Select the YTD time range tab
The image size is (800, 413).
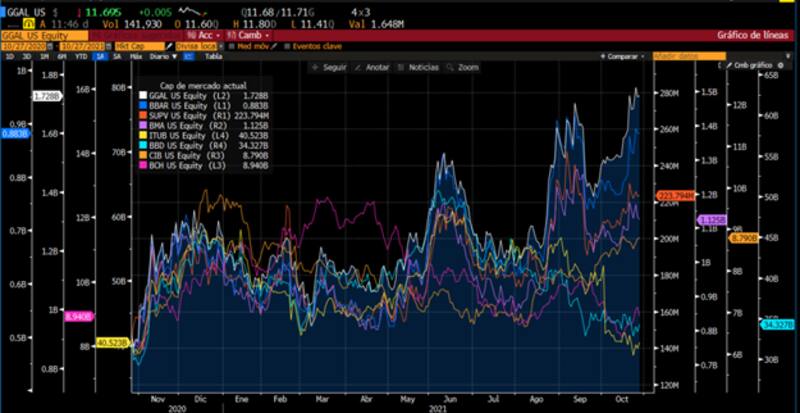pos(80,56)
